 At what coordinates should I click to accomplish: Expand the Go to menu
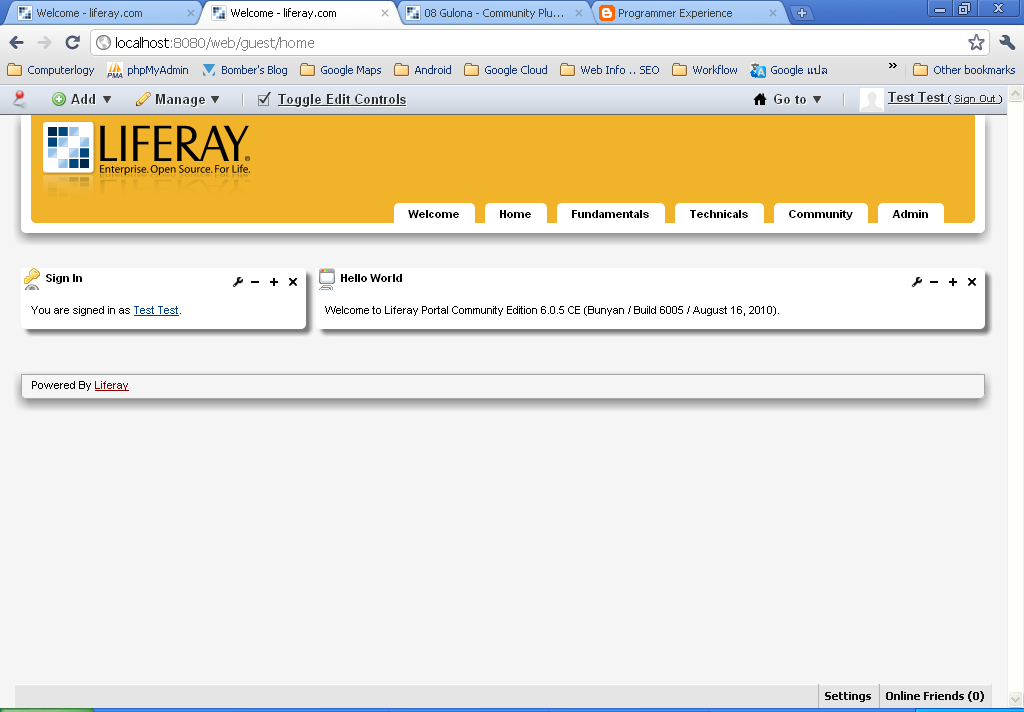(788, 99)
